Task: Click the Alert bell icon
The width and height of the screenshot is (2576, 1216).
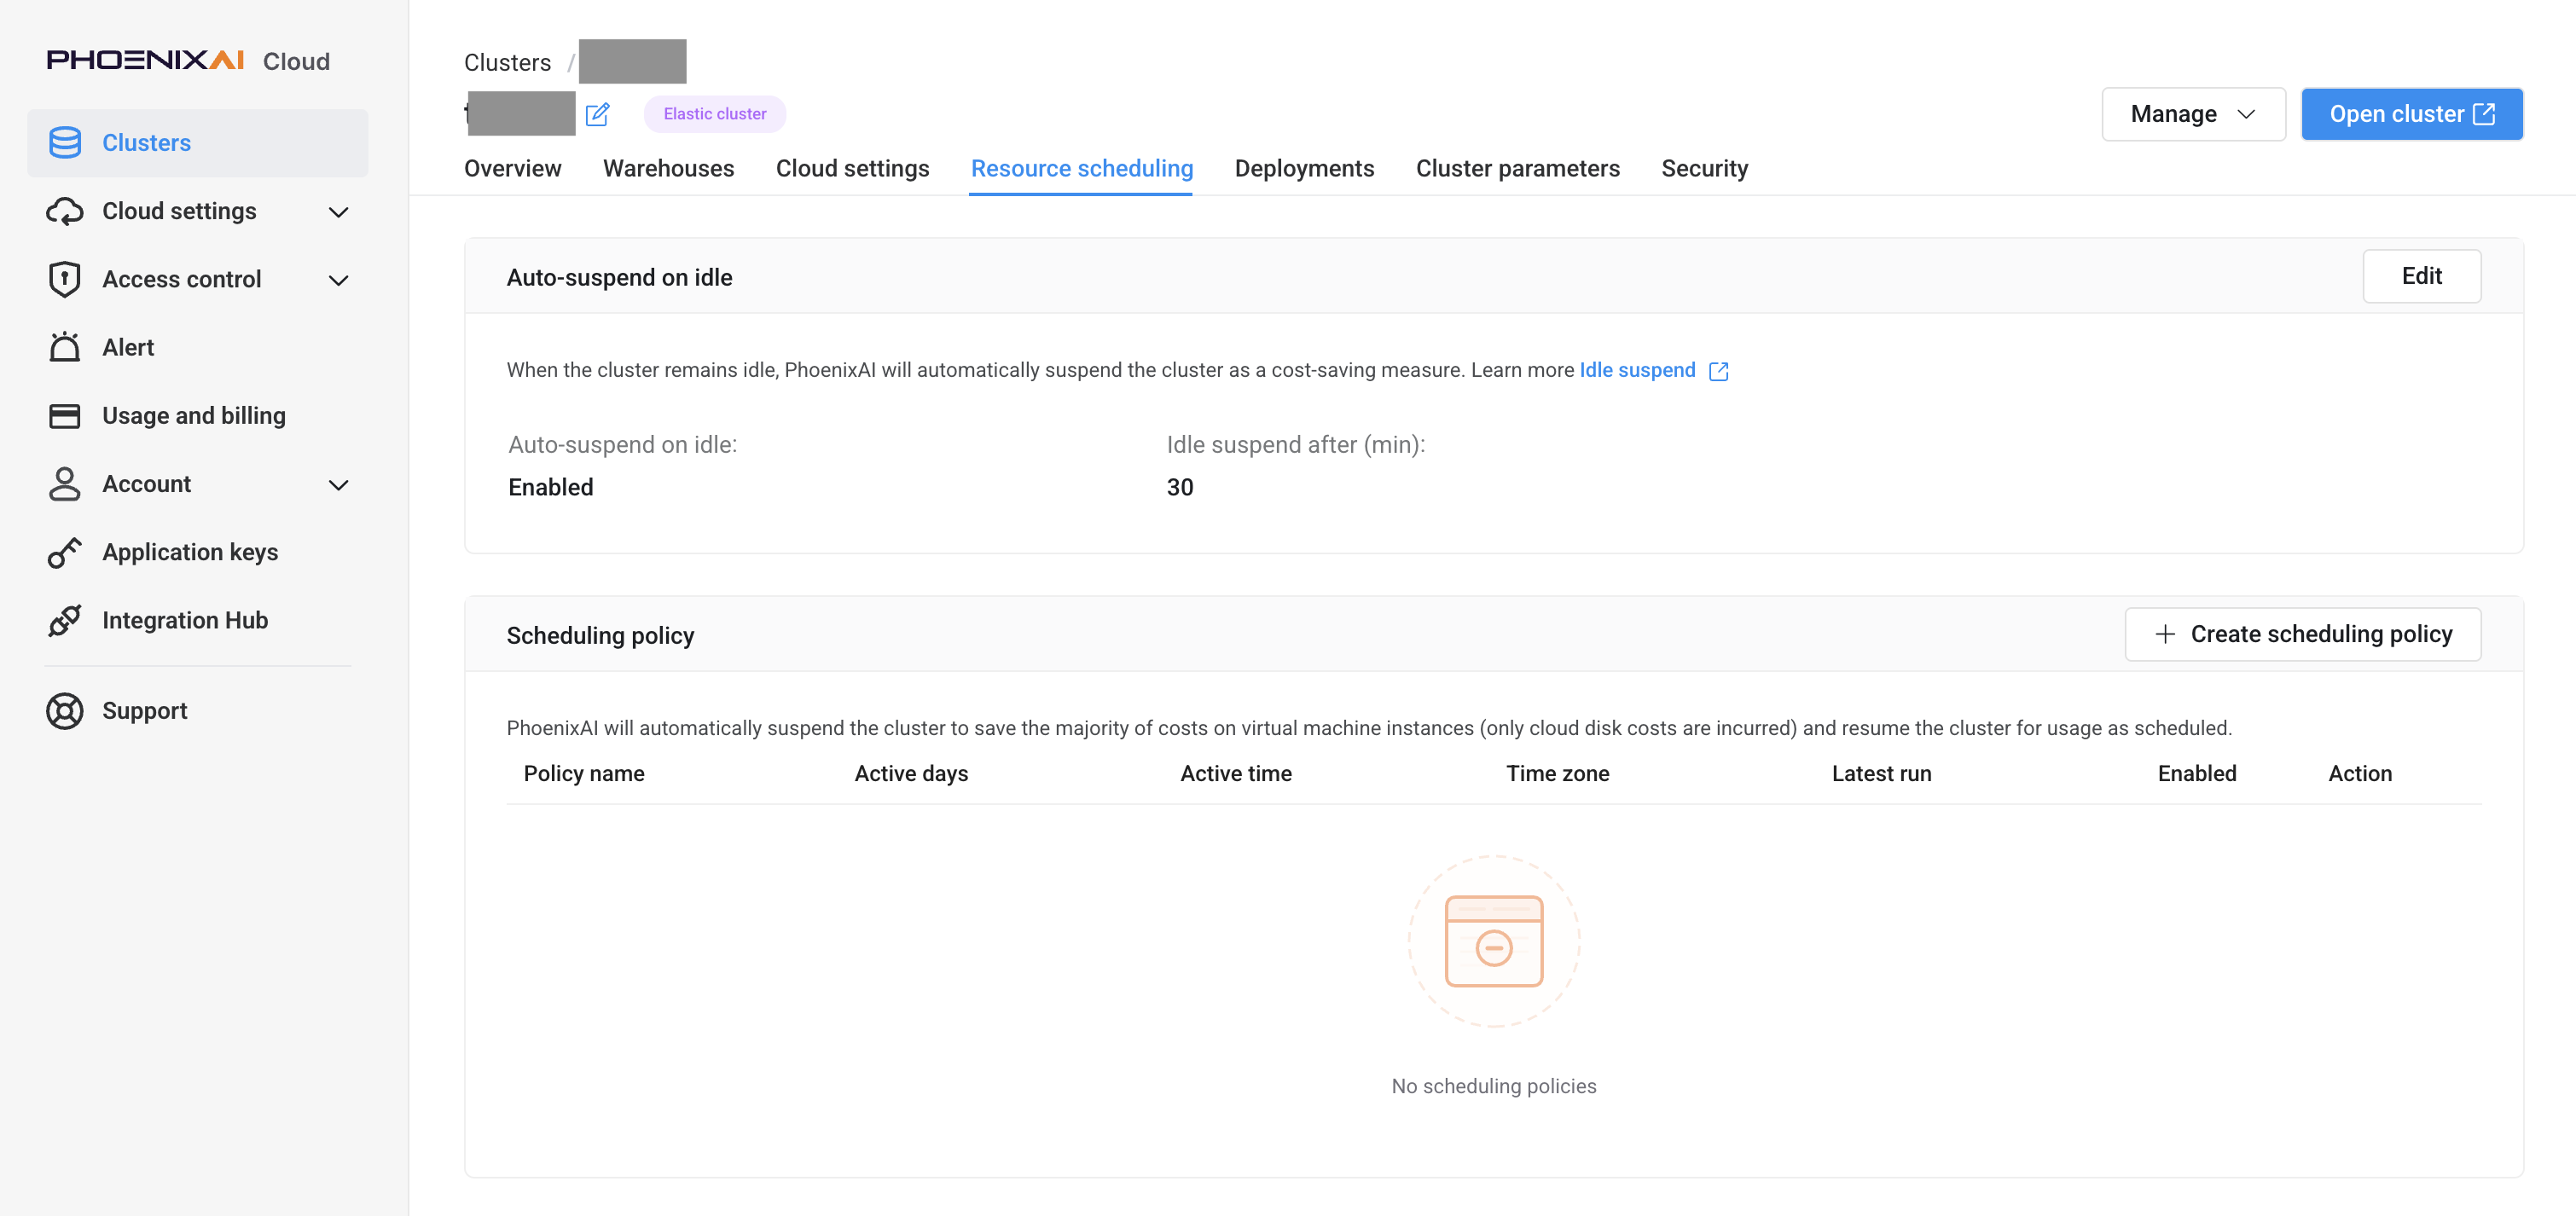Action: pyautogui.click(x=65, y=347)
